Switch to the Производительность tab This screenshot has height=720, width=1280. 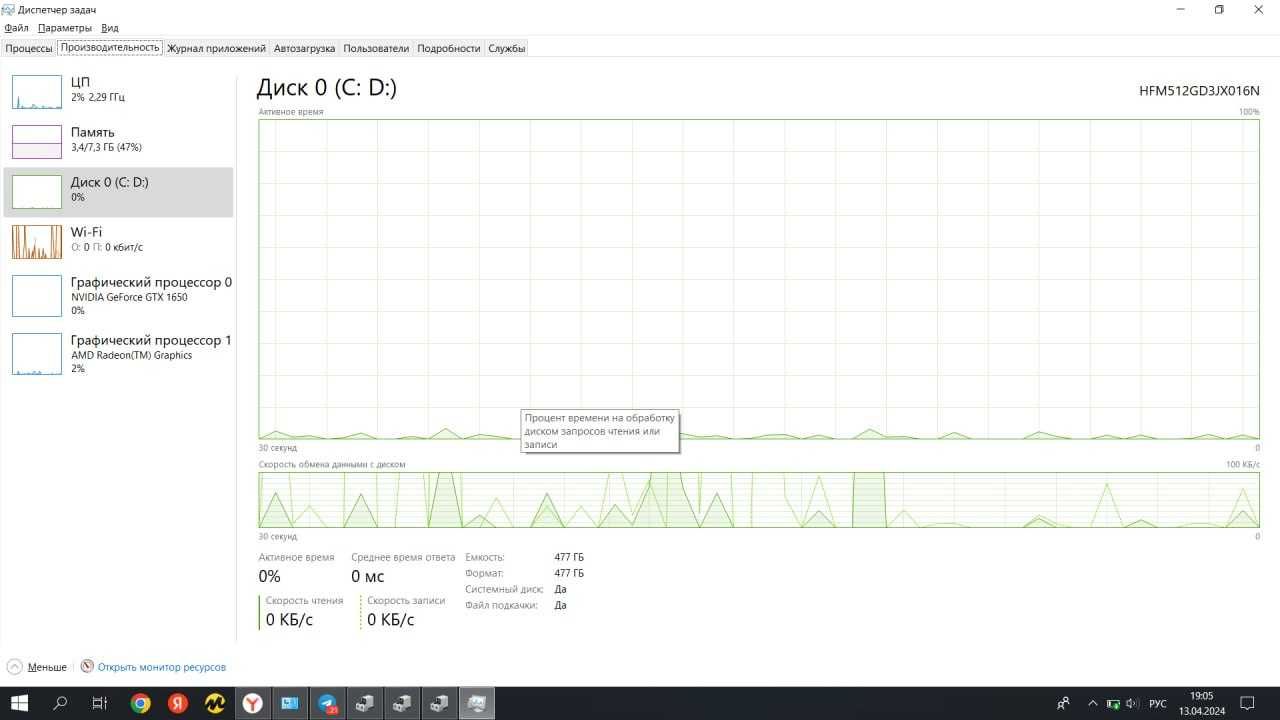pos(110,47)
